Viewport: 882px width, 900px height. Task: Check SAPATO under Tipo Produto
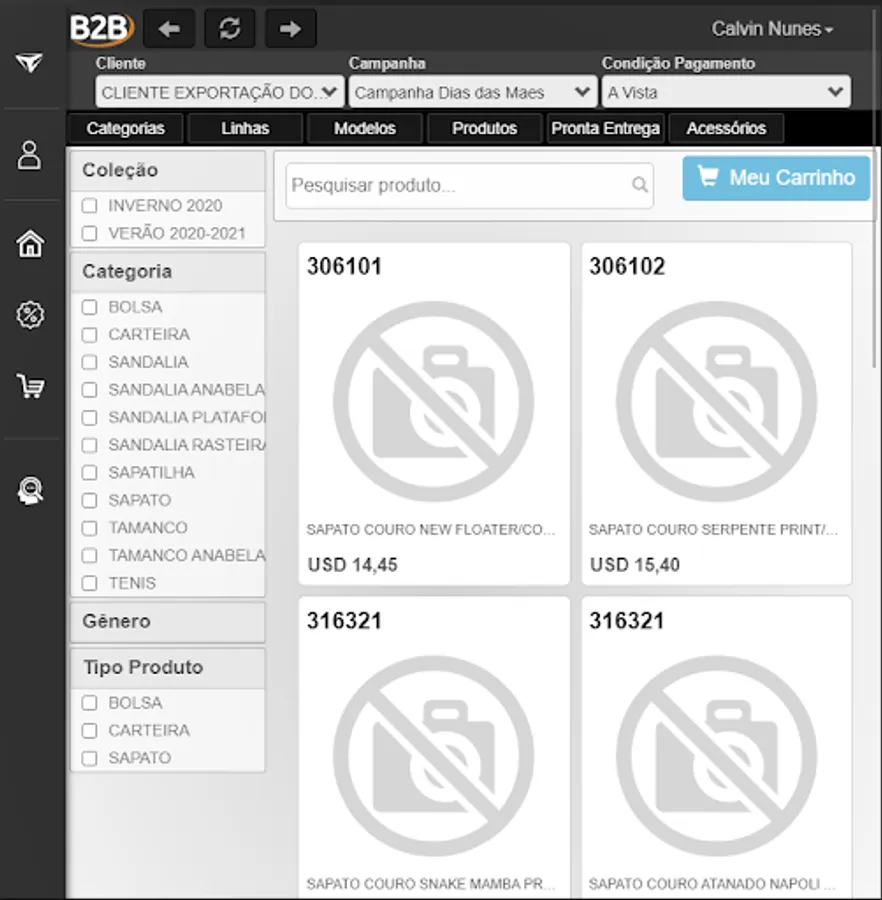pyautogui.click(x=90, y=758)
